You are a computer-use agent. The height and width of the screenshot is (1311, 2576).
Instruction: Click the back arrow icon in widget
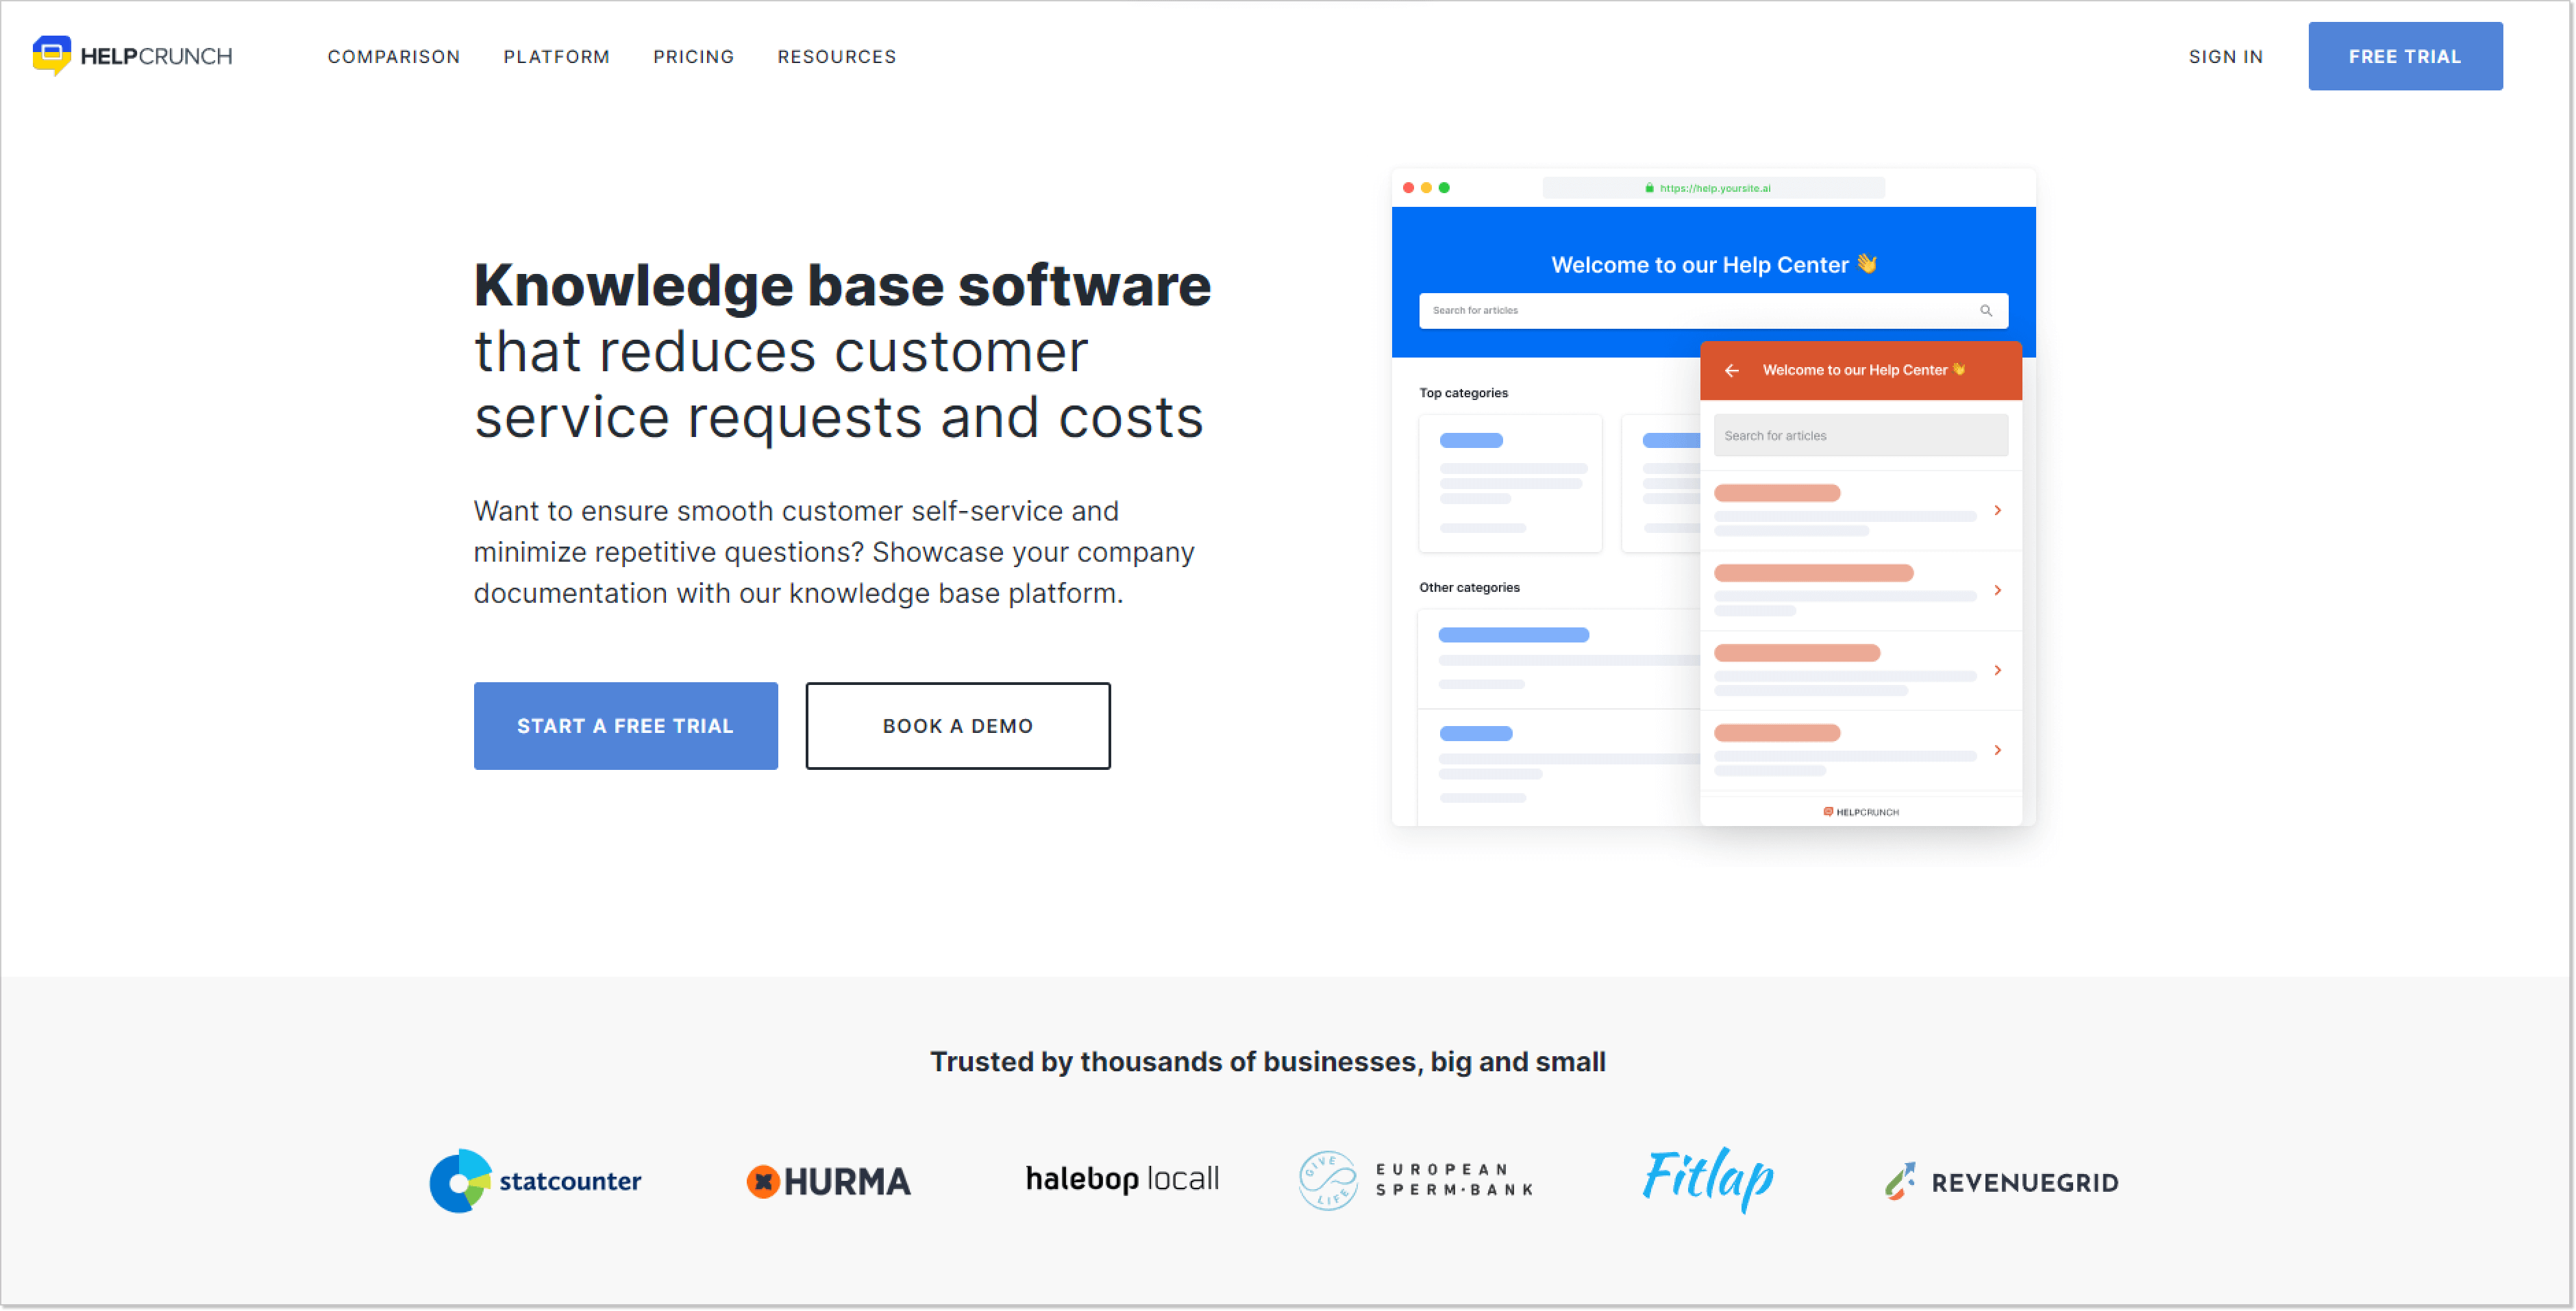pos(1732,370)
